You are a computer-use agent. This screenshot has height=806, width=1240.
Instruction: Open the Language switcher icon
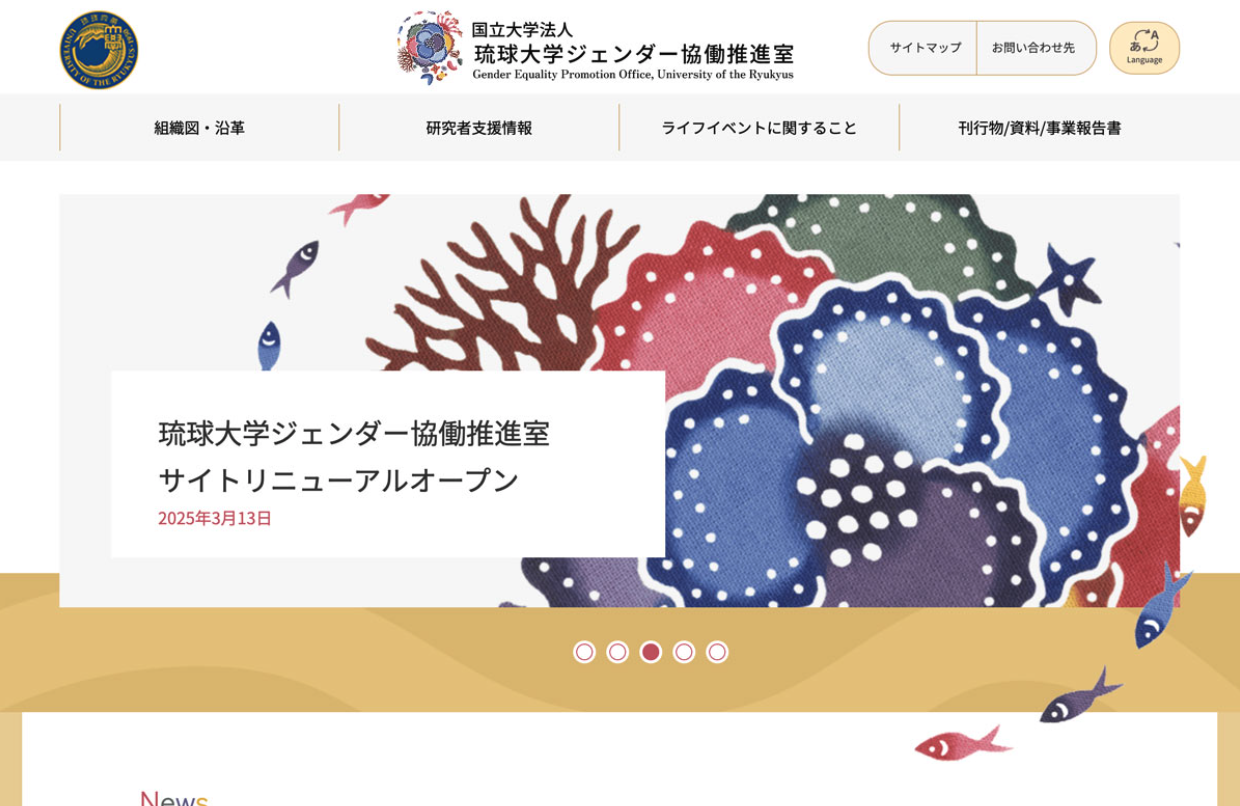pos(1144,48)
